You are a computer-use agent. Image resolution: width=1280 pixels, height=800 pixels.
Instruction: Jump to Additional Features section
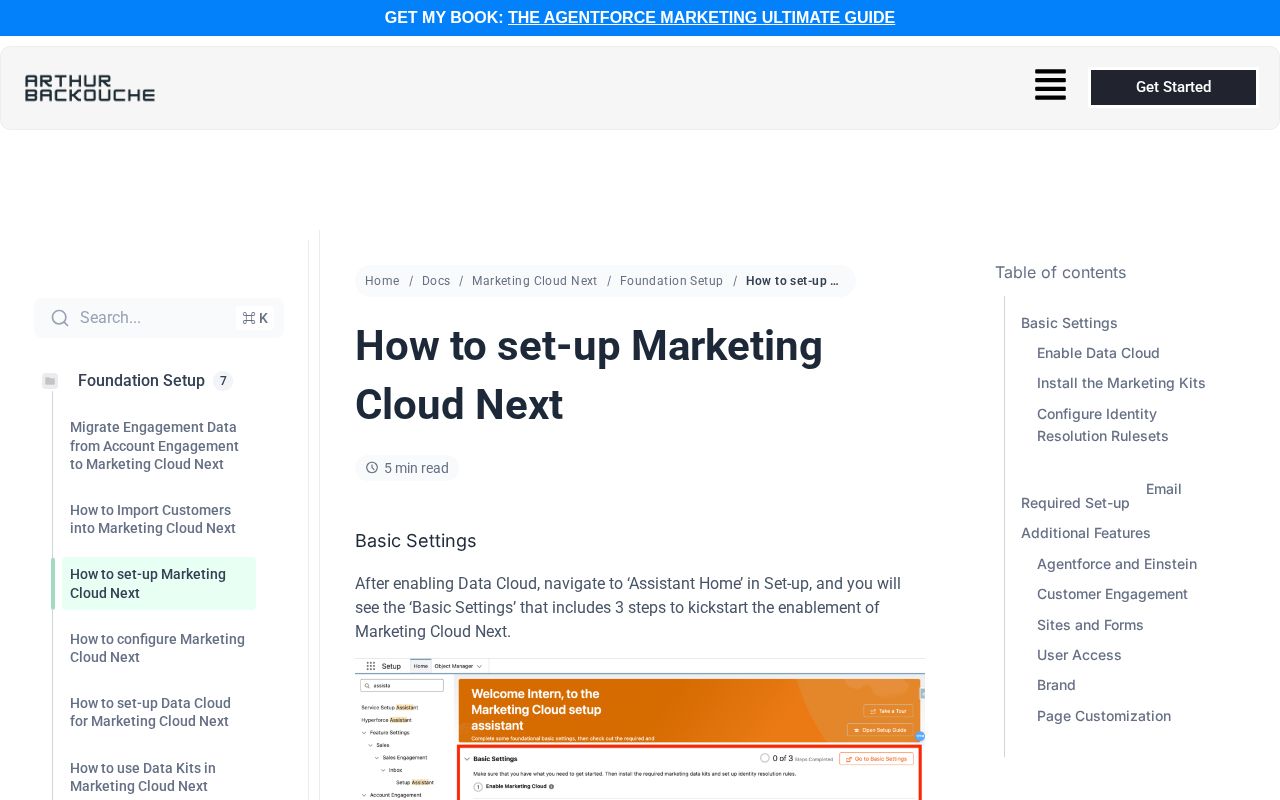(1086, 533)
